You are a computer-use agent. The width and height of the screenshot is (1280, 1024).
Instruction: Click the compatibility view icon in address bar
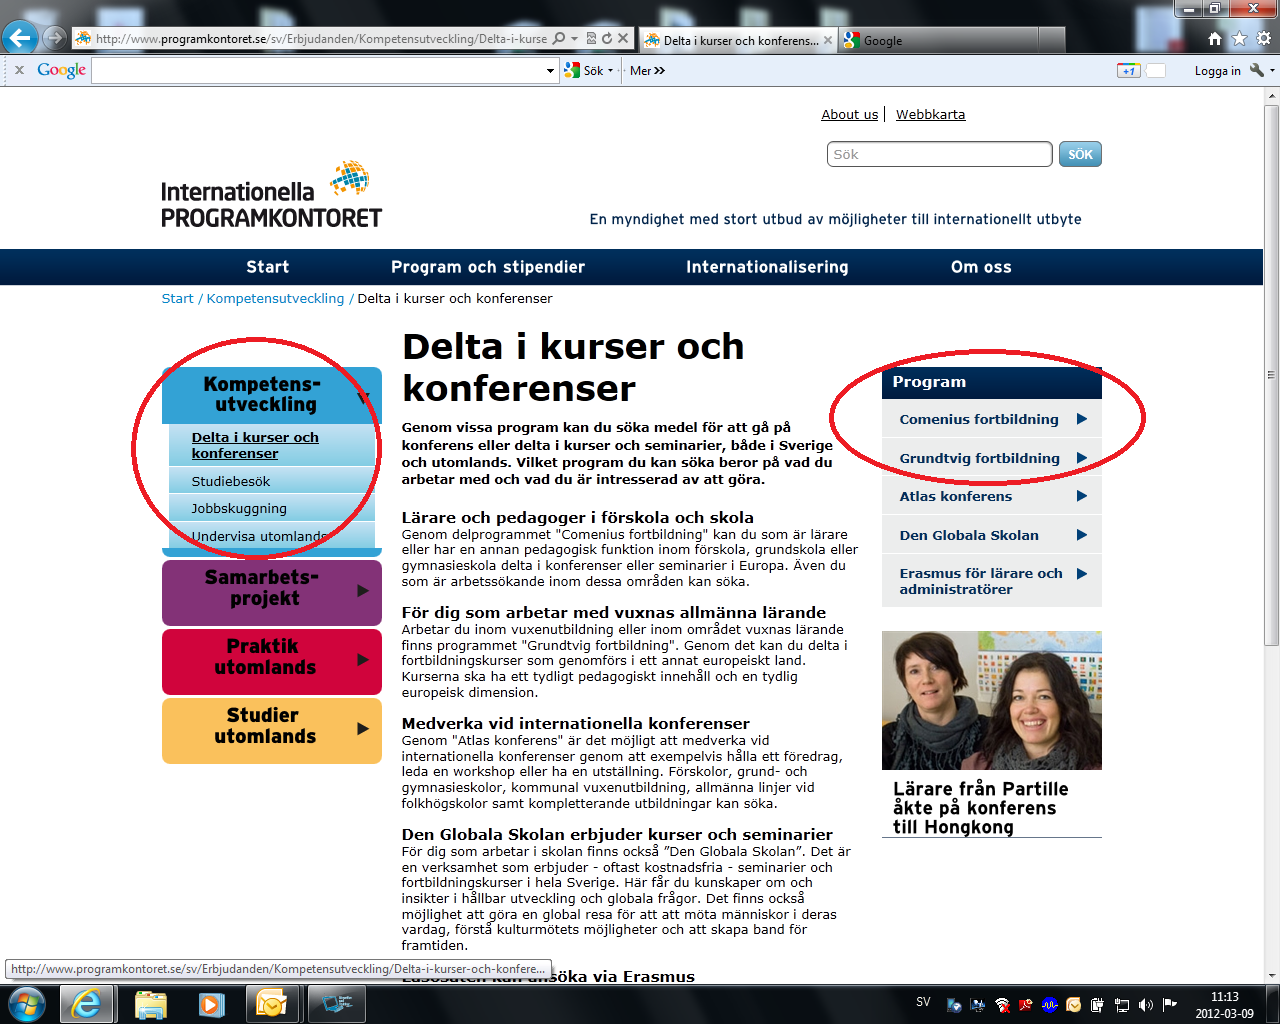point(591,39)
